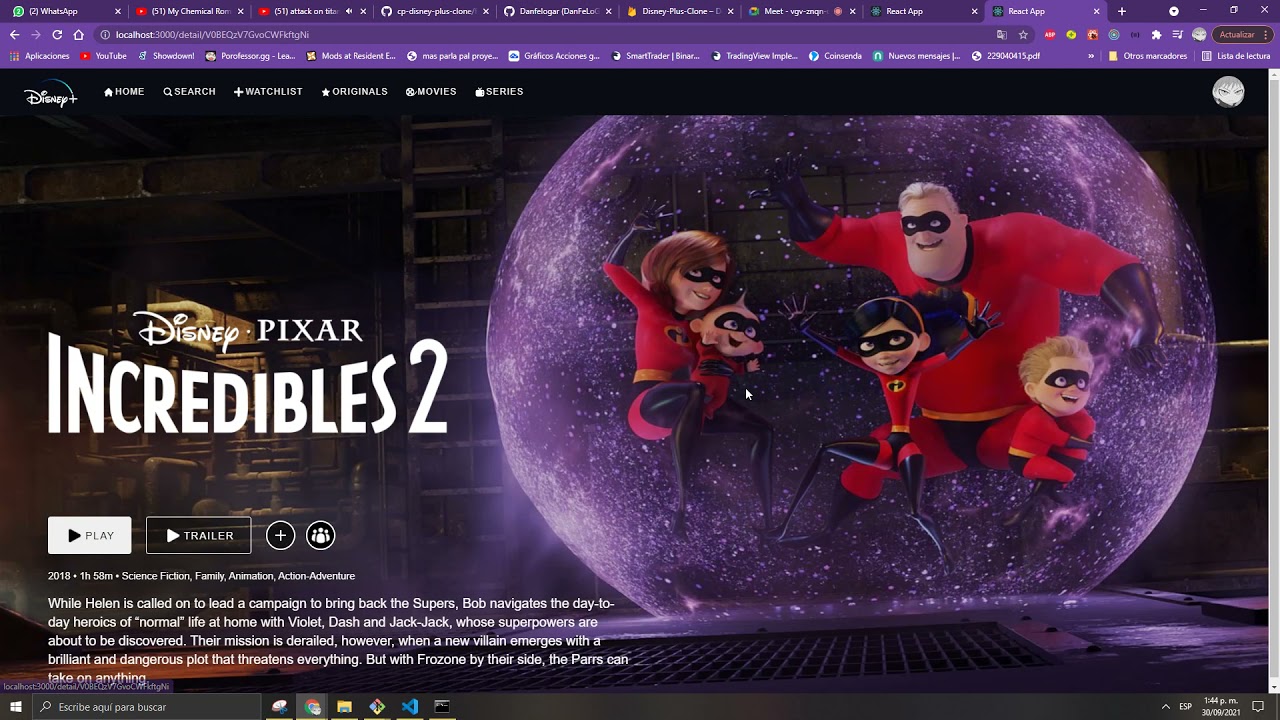Open SmartTrader bookmark
This screenshot has width=1280, height=720.
click(655, 56)
